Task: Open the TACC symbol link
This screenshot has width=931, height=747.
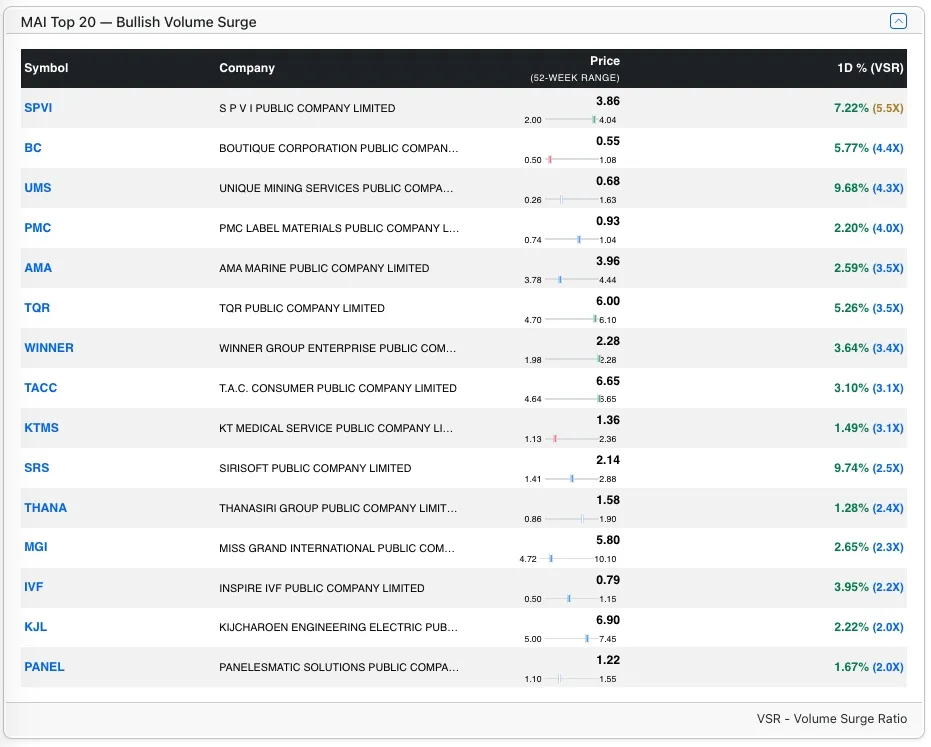Action: pyautogui.click(x=40, y=388)
